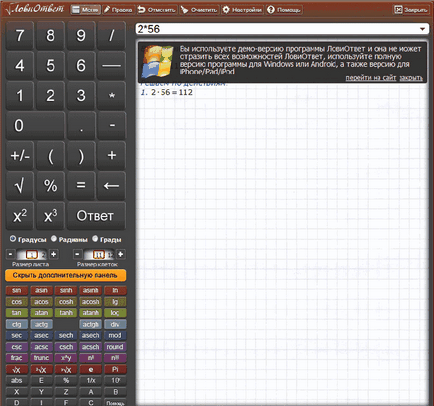This screenshot has height=406, width=434.
Task: Increase sheet size with plus stepper
Action: pos(53,254)
